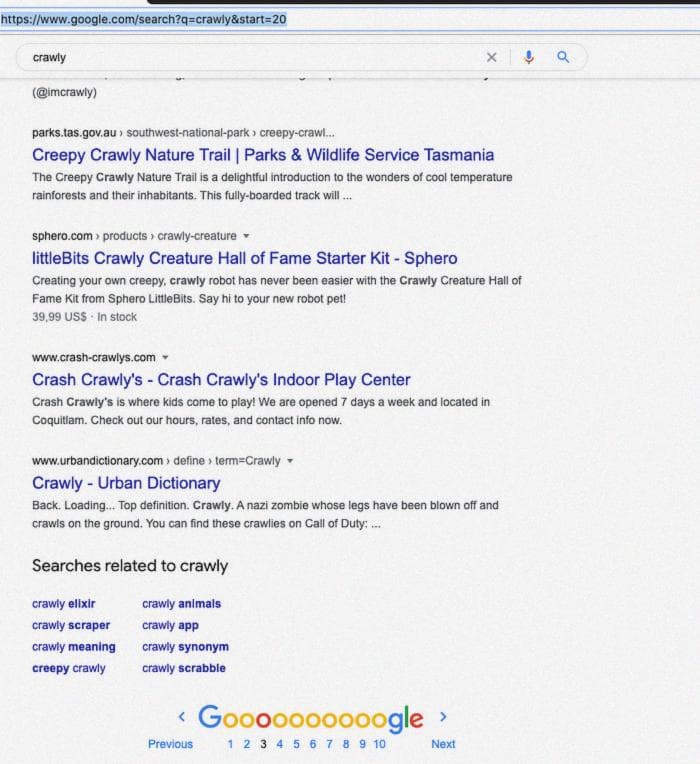Go to the Next results page
700x764 pixels.
click(443, 744)
